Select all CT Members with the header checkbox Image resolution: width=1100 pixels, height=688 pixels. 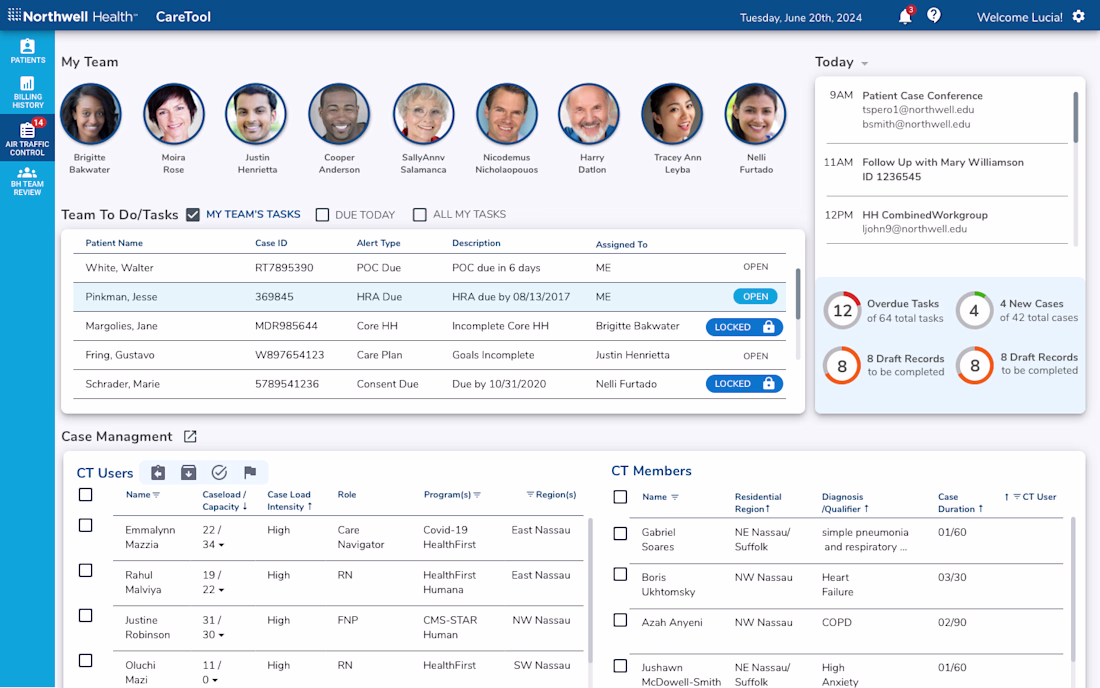[620, 497]
